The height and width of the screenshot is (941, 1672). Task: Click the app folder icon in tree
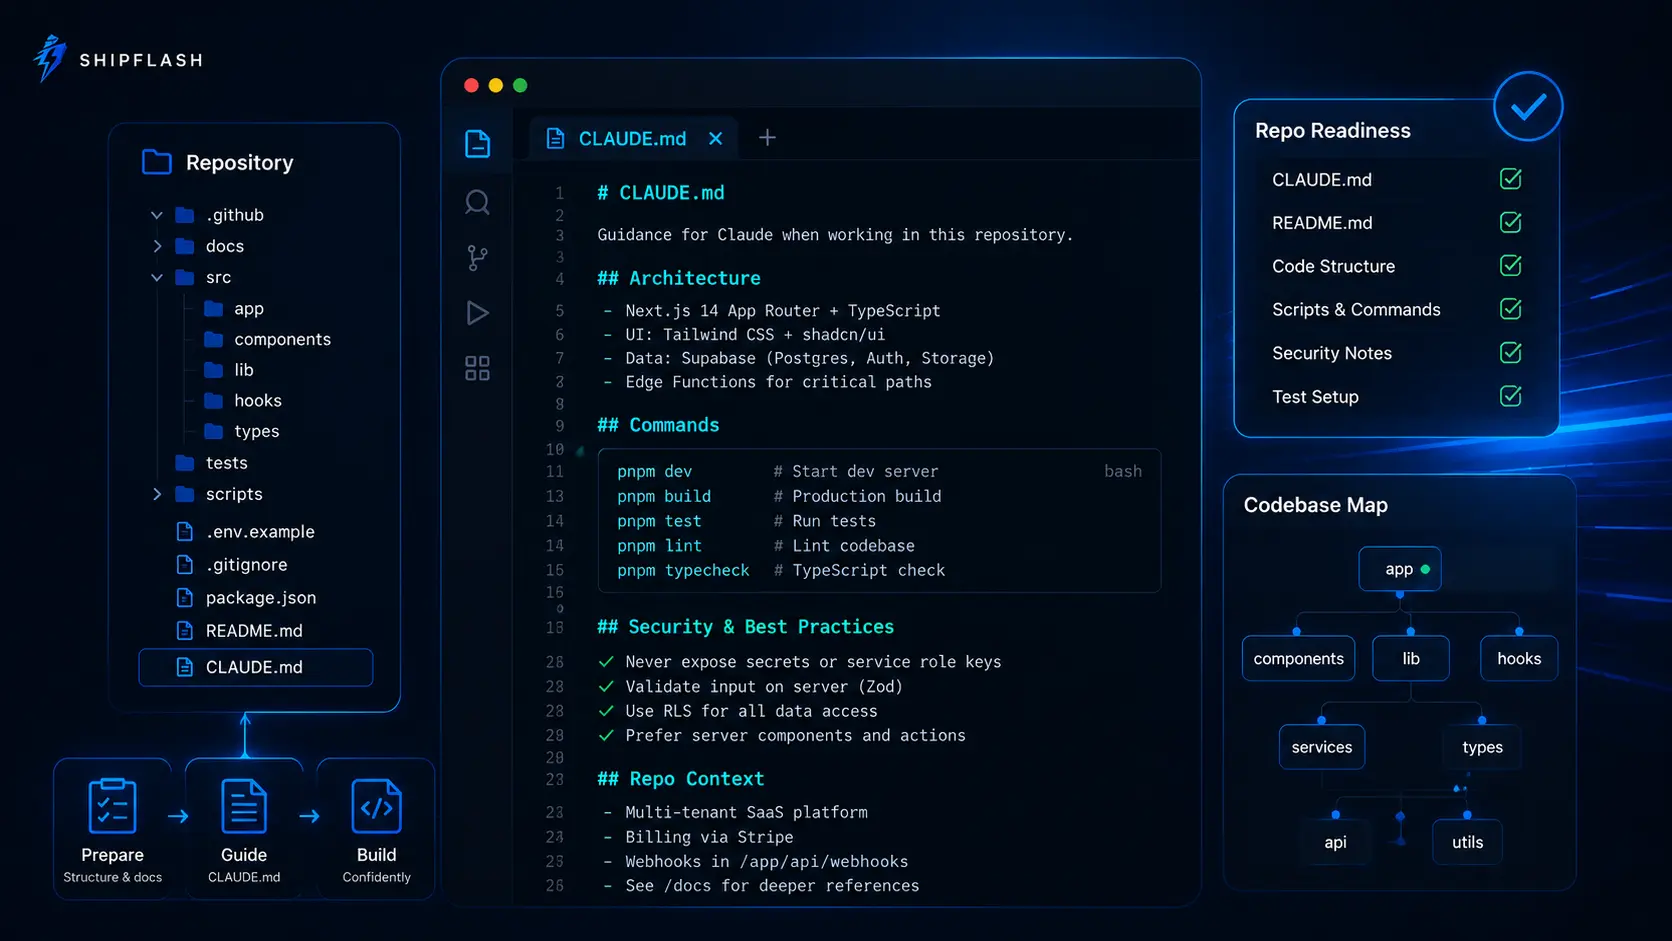coord(213,308)
